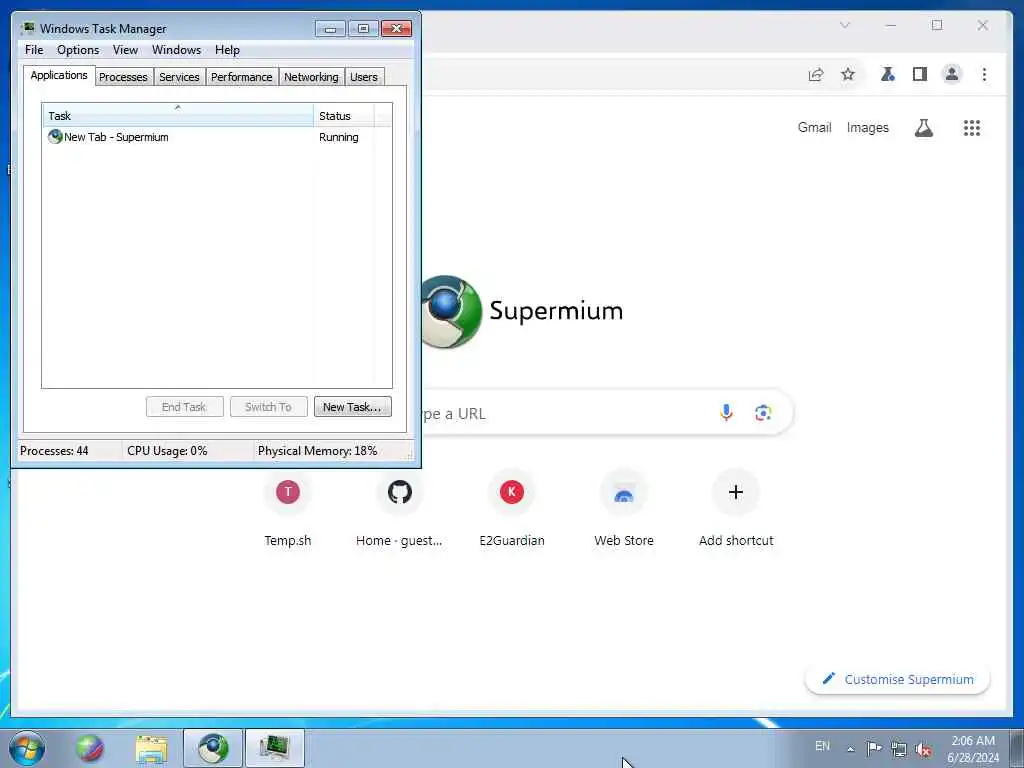Open the Images link
Image resolution: width=1024 pixels, height=768 pixels.
click(867, 127)
